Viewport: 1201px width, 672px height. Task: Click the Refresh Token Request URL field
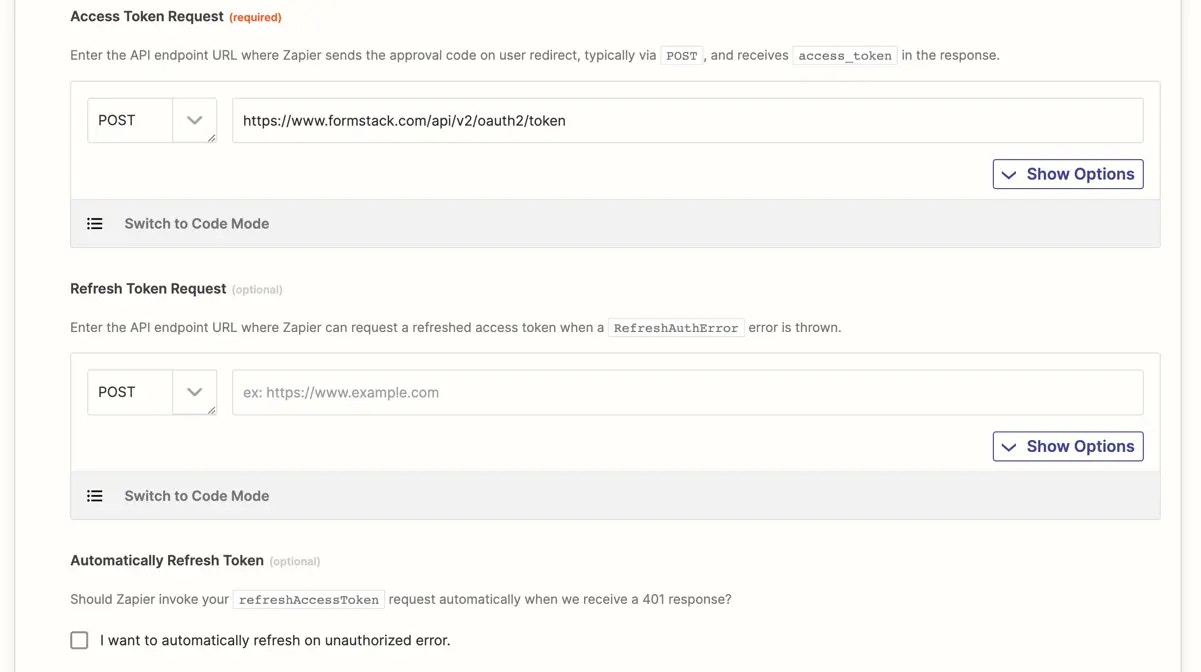coord(687,392)
